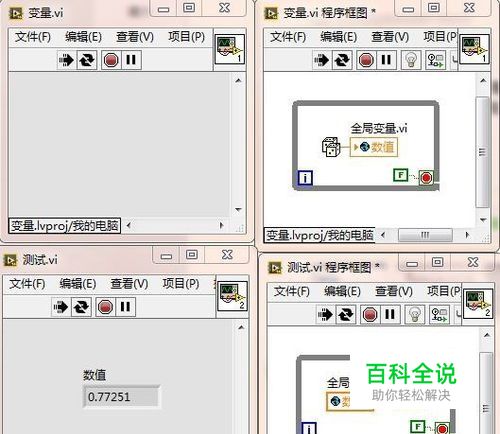Click 数值 label above the numeric indicator

coord(94,375)
